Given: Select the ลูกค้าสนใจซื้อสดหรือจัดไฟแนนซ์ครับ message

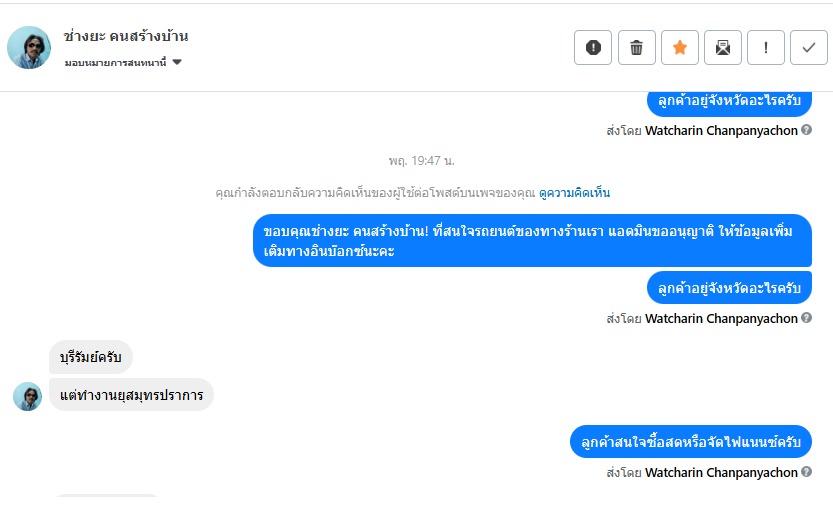Looking at the screenshot, I should 690,442.
